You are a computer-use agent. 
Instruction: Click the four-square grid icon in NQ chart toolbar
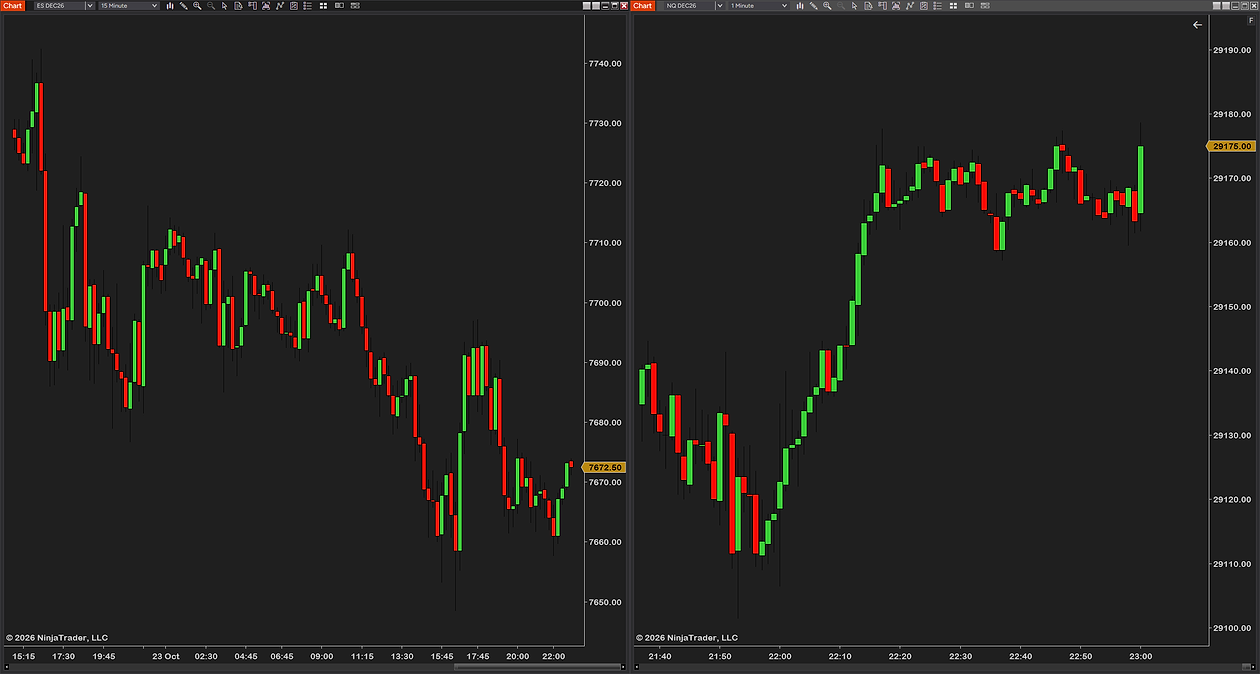pos(953,6)
